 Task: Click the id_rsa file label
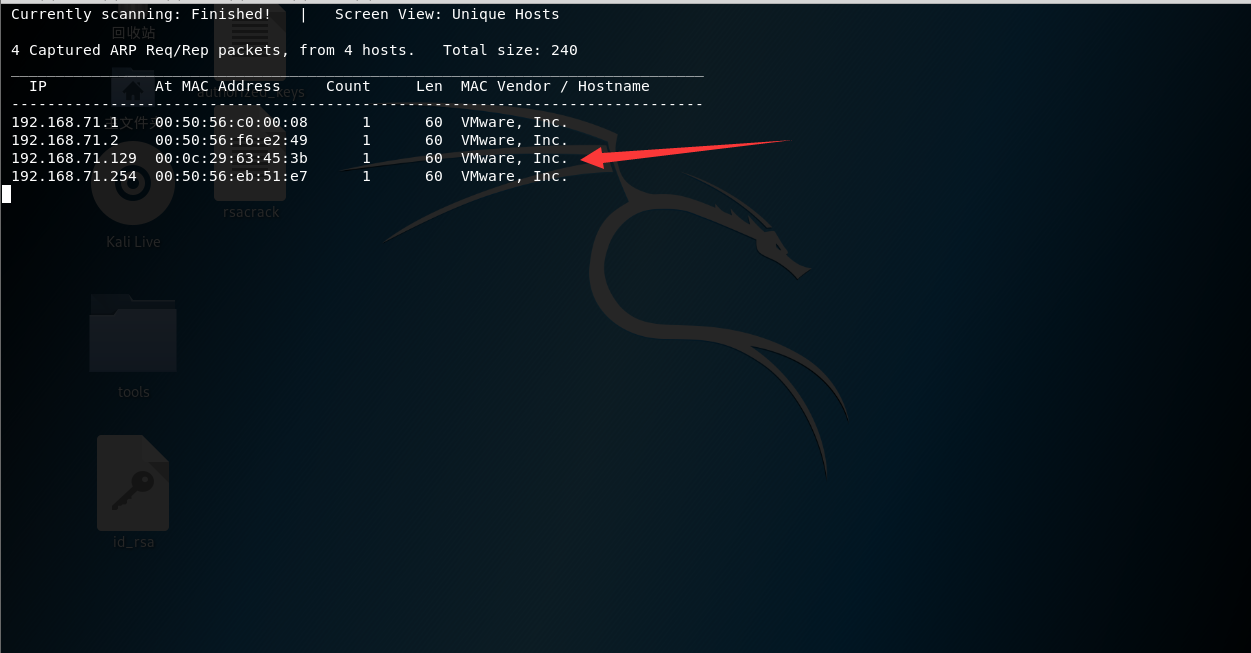133,542
